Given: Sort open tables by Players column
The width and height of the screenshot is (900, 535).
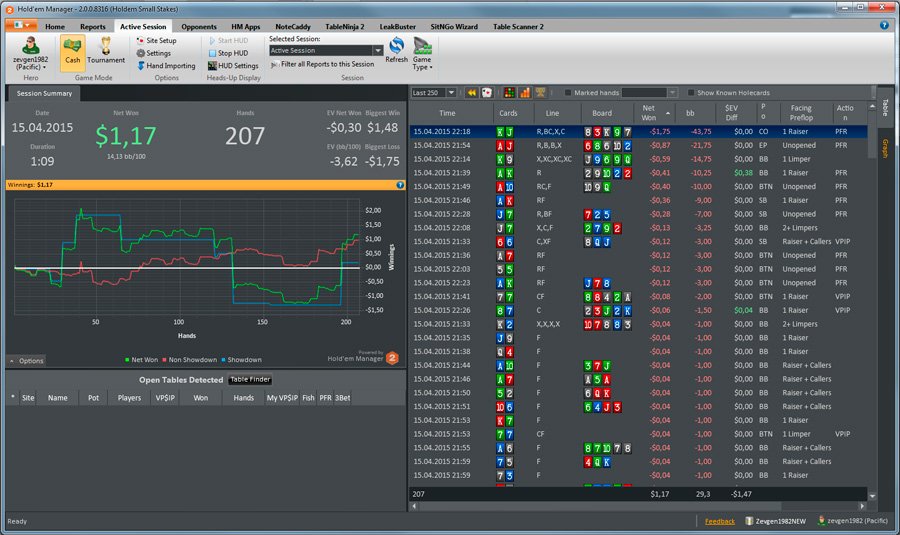Looking at the screenshot, I should tap(129, 398).
